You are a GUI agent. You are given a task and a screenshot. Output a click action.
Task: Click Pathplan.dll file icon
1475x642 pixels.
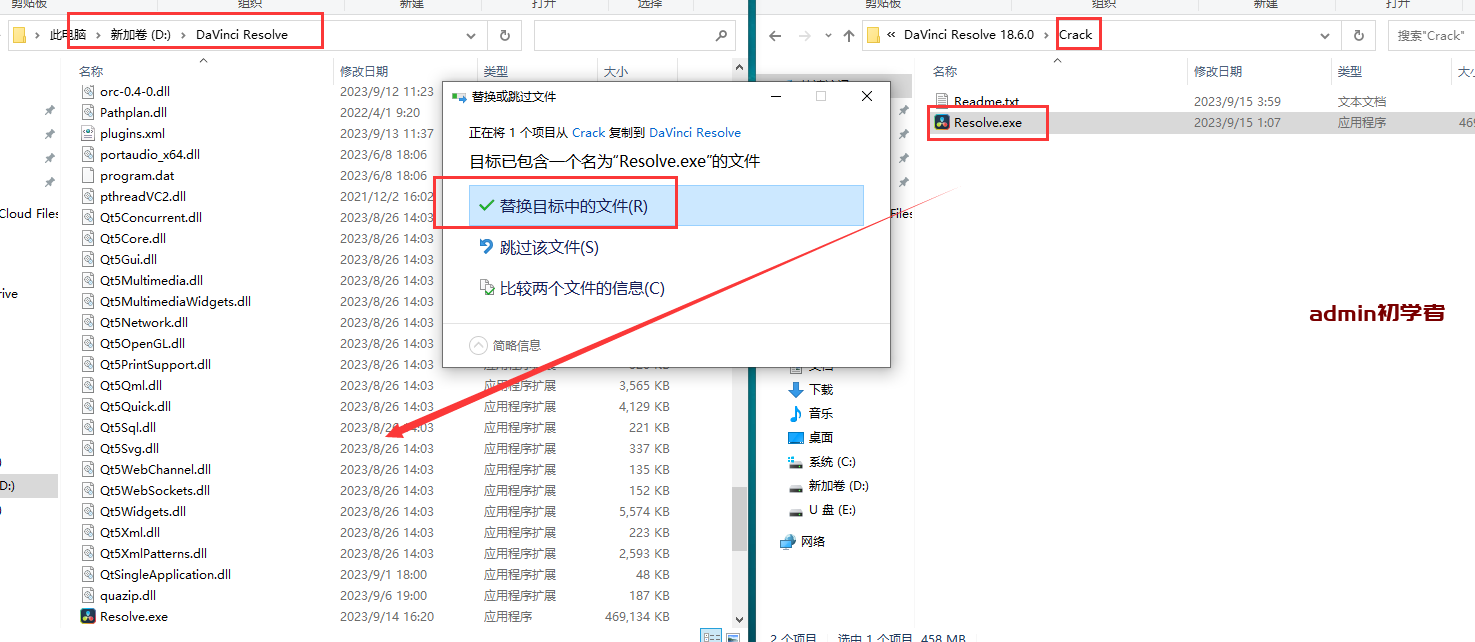tap(88, 112)
